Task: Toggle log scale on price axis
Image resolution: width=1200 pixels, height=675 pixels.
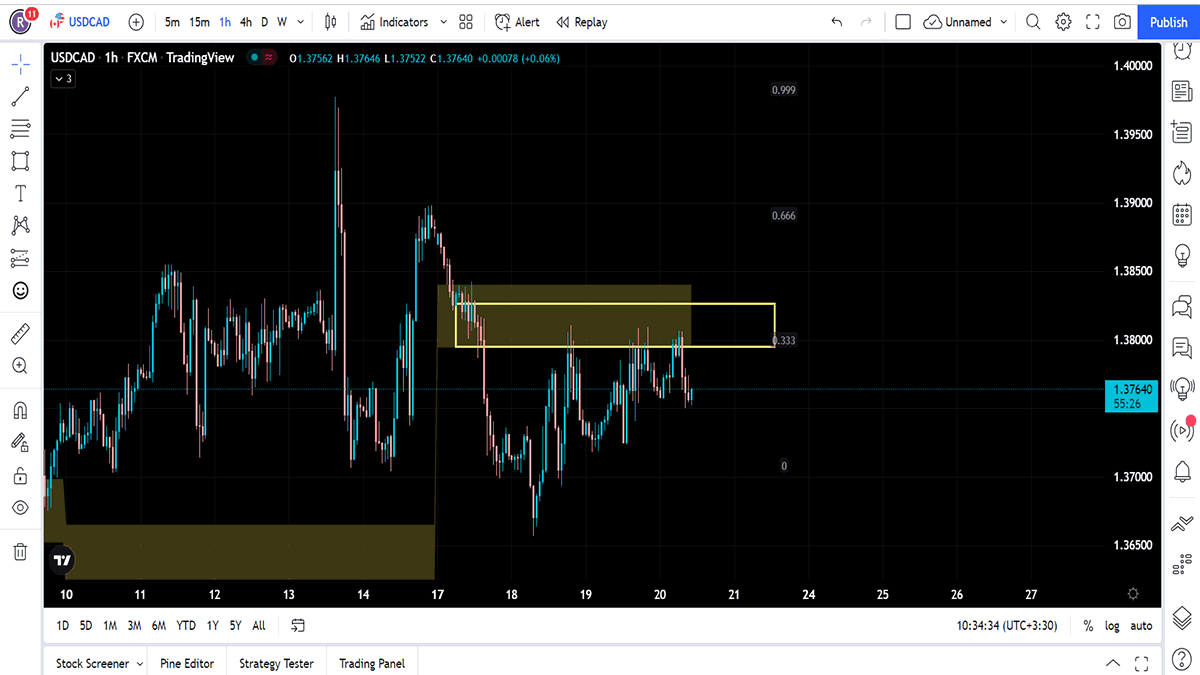Action: point(1112,626)
